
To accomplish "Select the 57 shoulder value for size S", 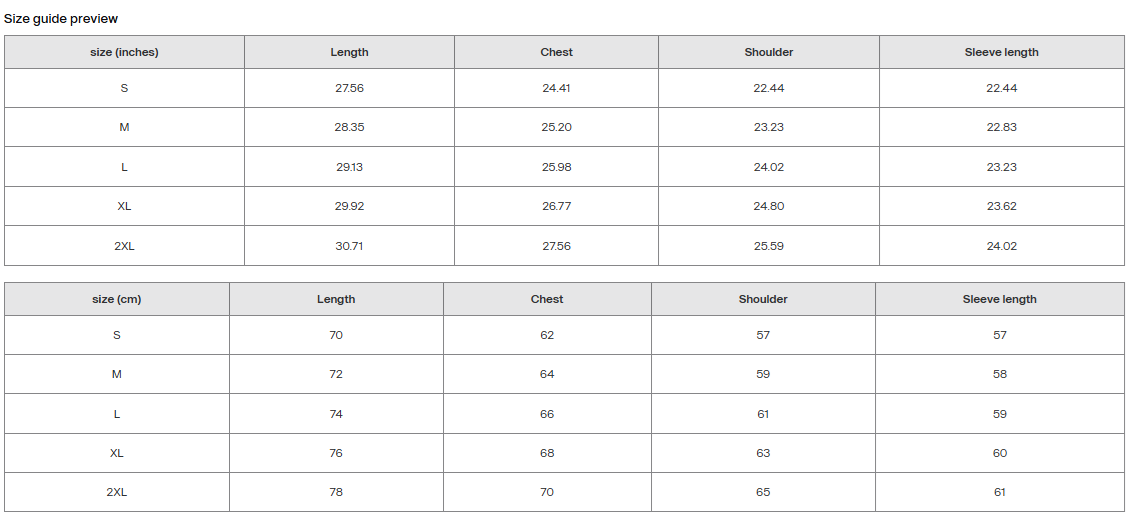I will (x=763, y=335).
